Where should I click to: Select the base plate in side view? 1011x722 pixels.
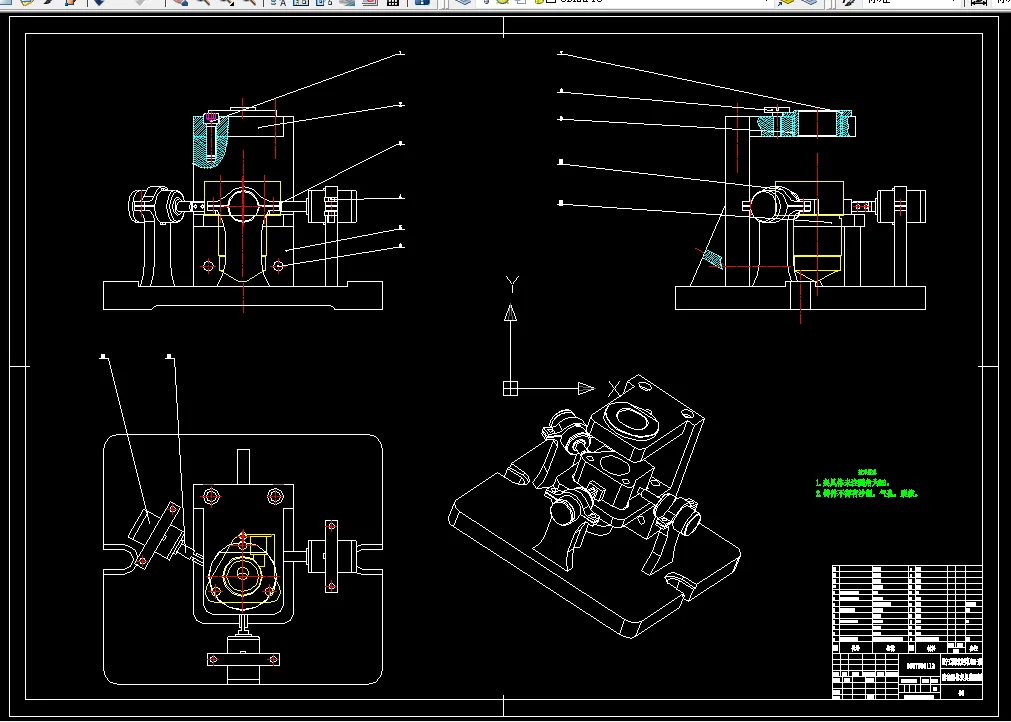click(800, 298)
